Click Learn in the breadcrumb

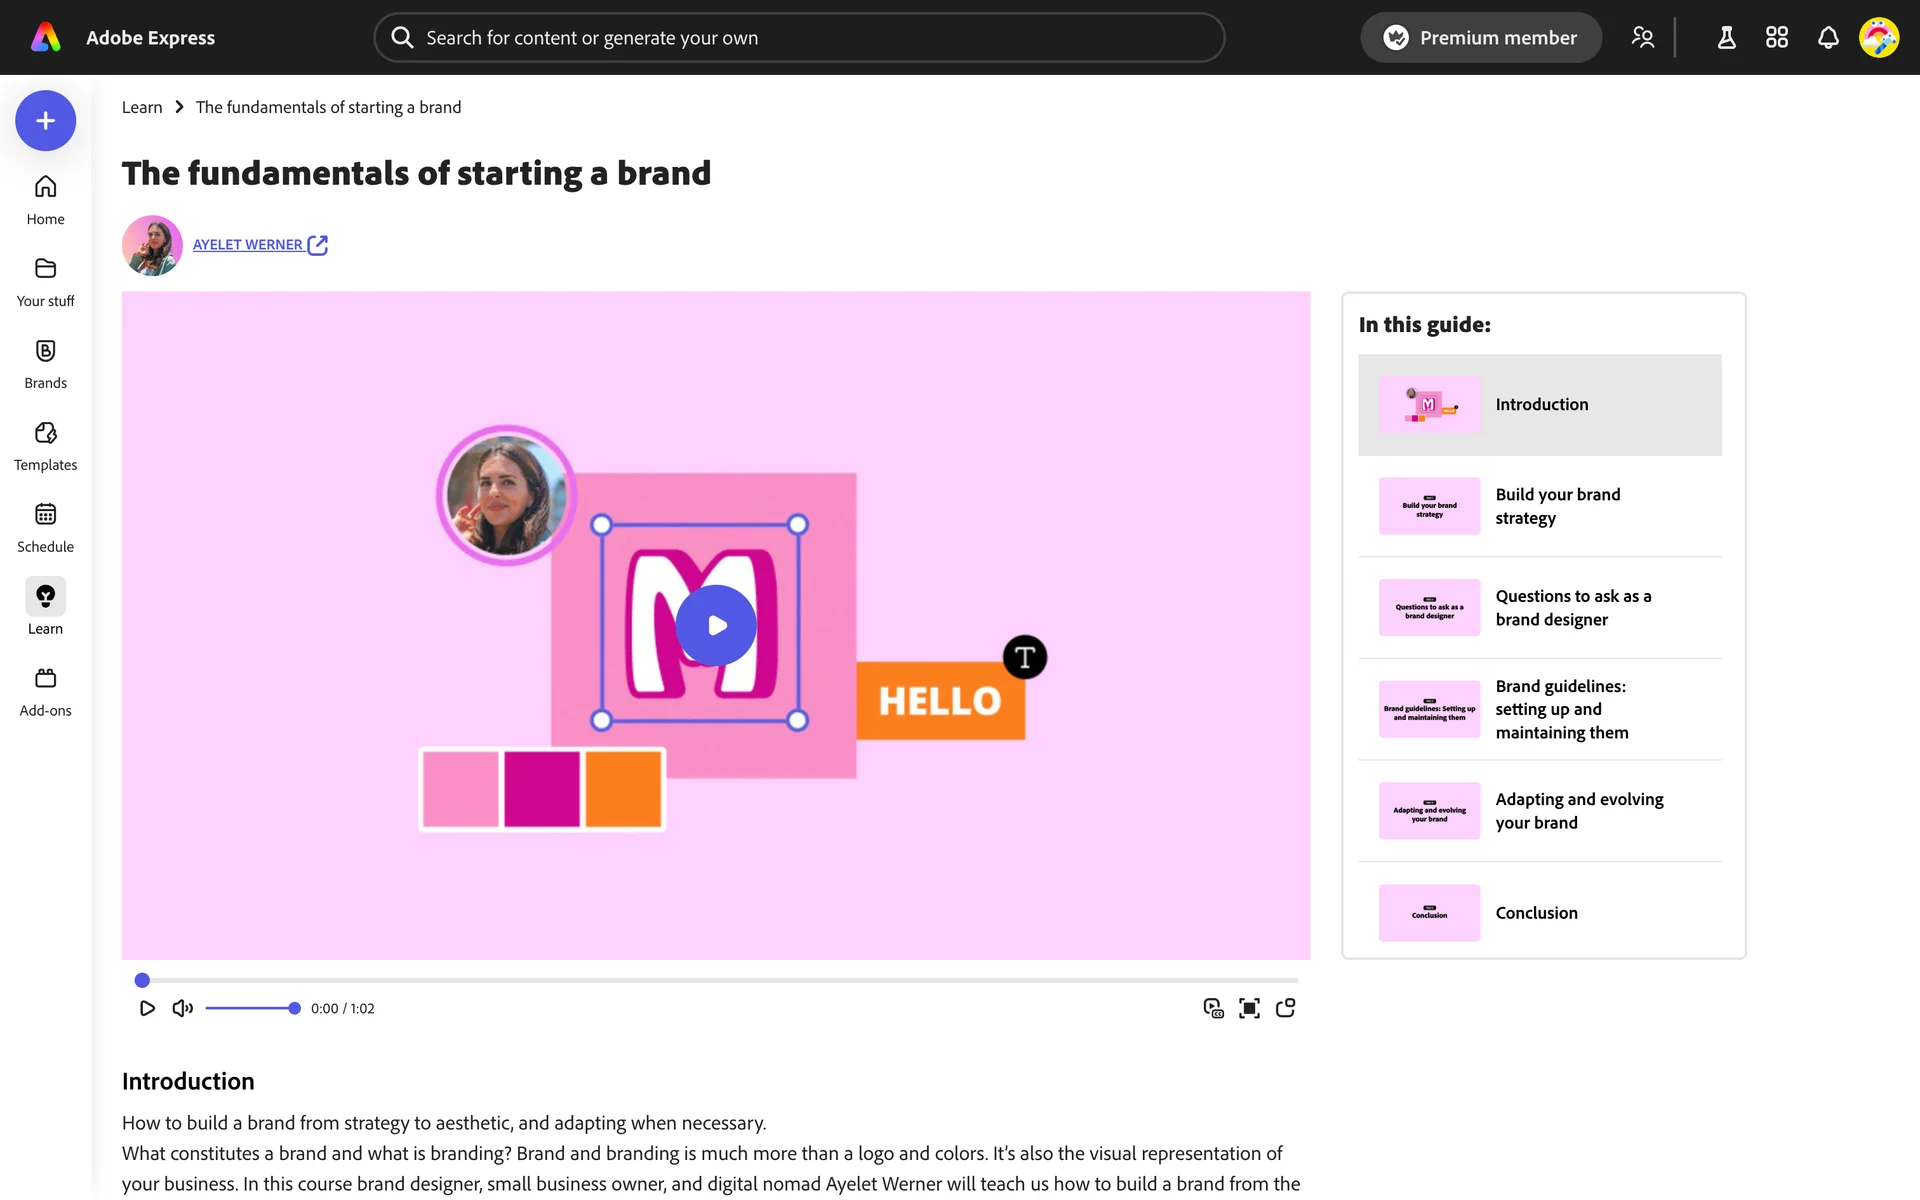coord(142,107)
